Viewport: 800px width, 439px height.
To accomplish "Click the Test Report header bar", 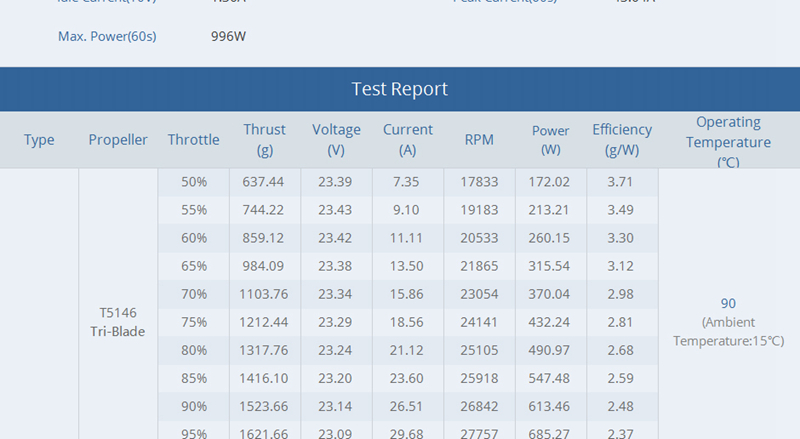I will pos(400,89).
